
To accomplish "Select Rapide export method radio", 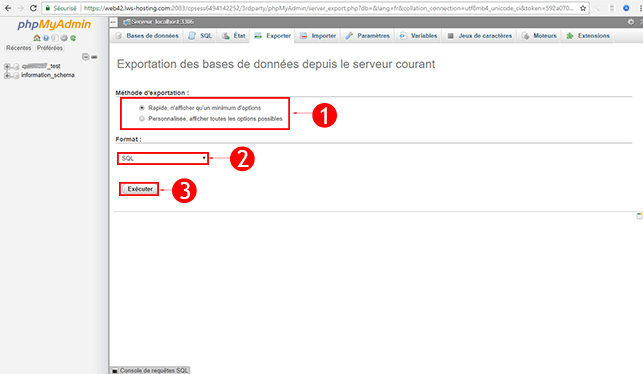I will coord(142,108).
